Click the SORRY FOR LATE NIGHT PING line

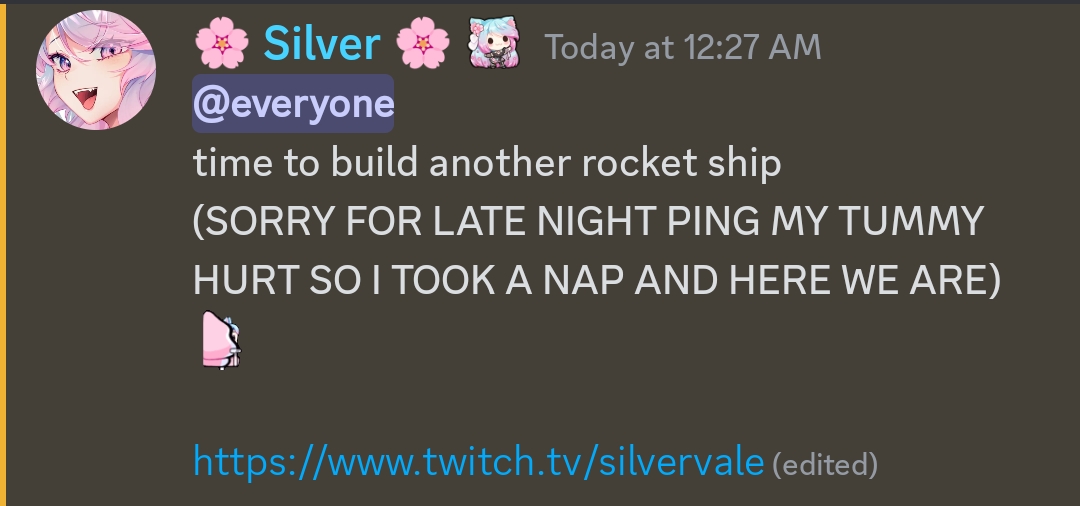588,222
